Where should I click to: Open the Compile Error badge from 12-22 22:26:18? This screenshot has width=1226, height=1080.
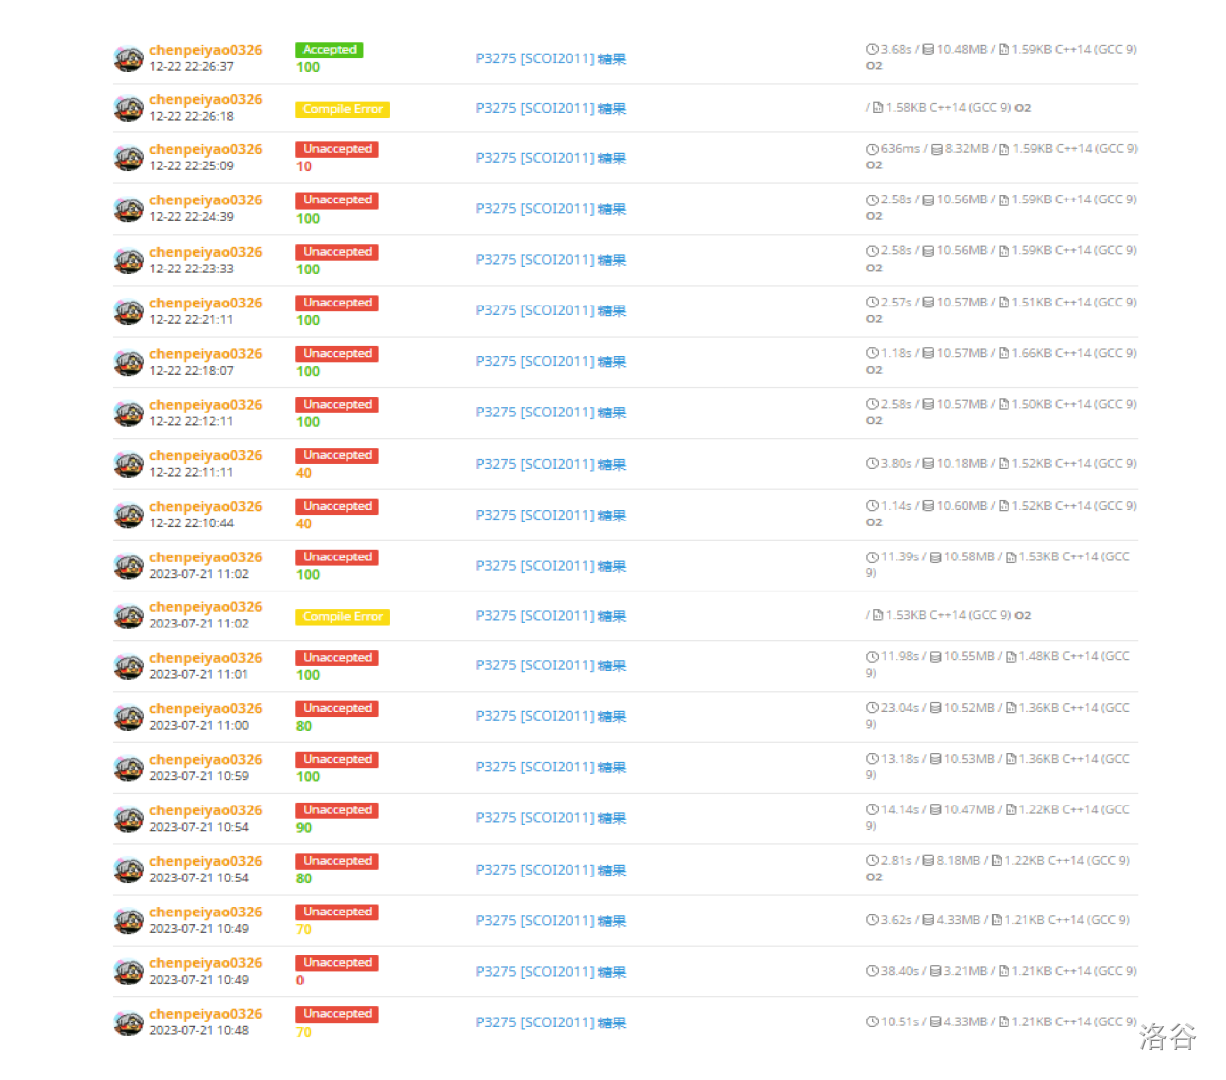(342, 109)
